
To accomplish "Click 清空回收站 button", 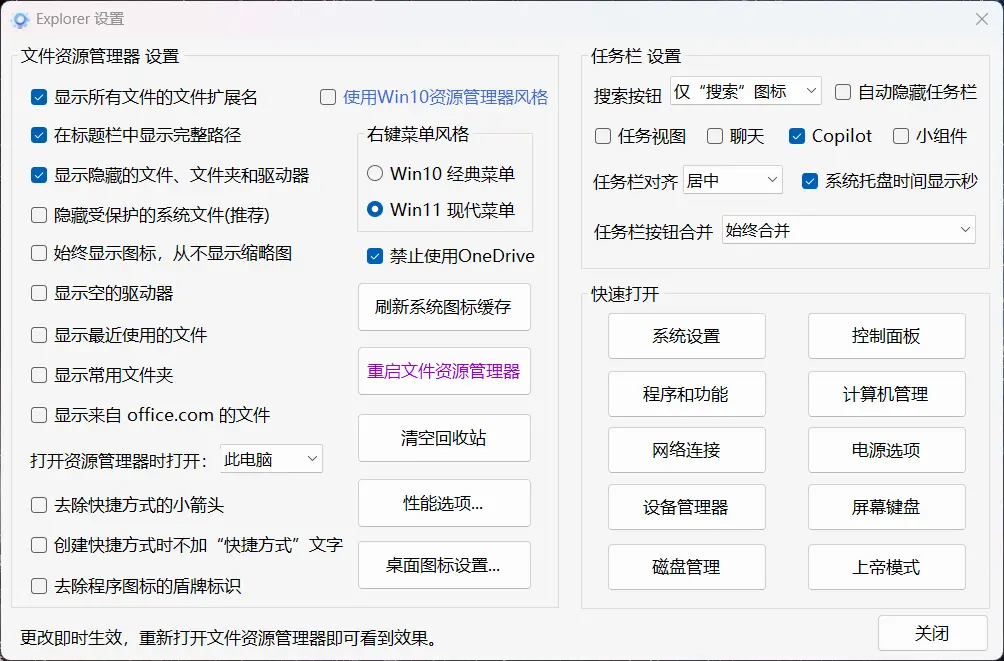I will point(444,438).
